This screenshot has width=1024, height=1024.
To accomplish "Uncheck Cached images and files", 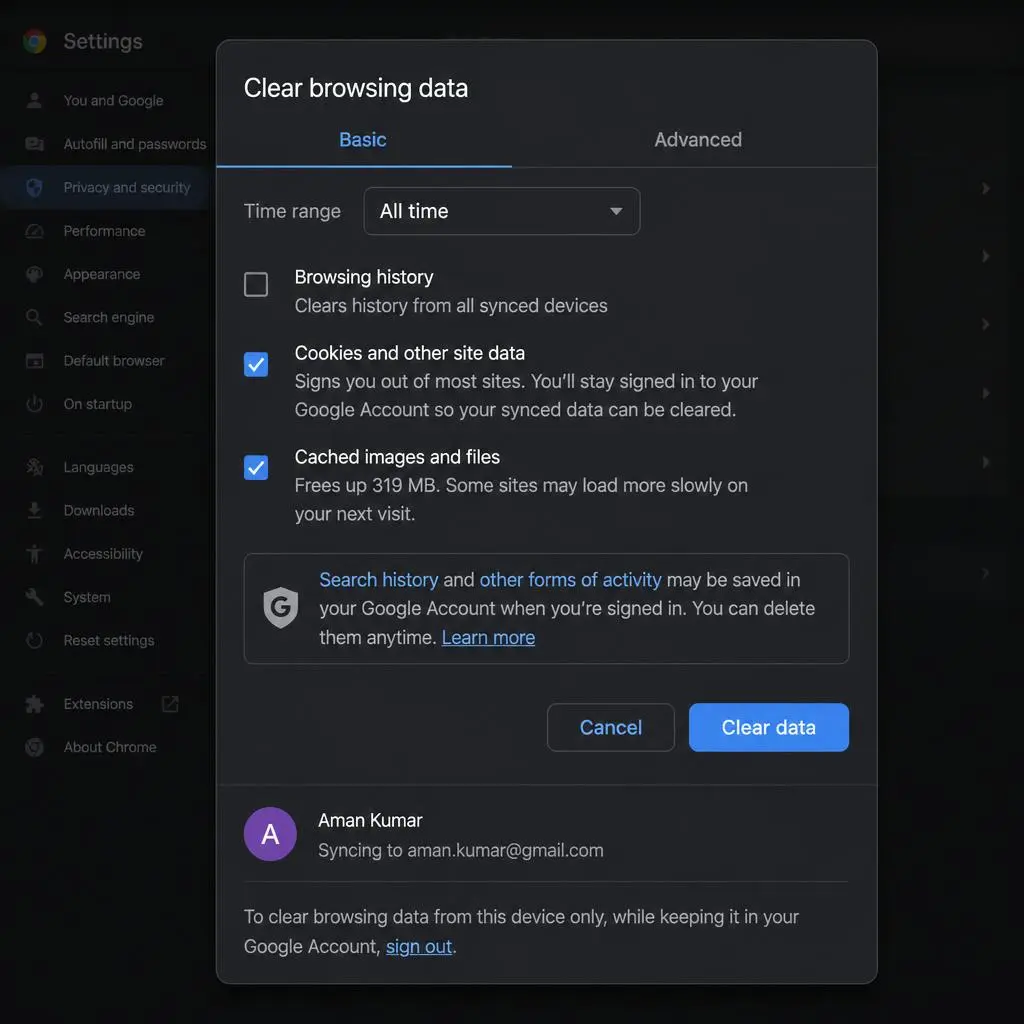I will 256,468.
